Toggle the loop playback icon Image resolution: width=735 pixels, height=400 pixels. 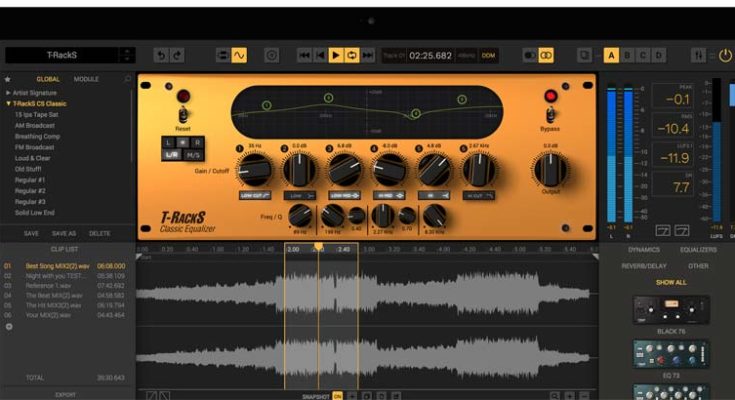[352, 55]
